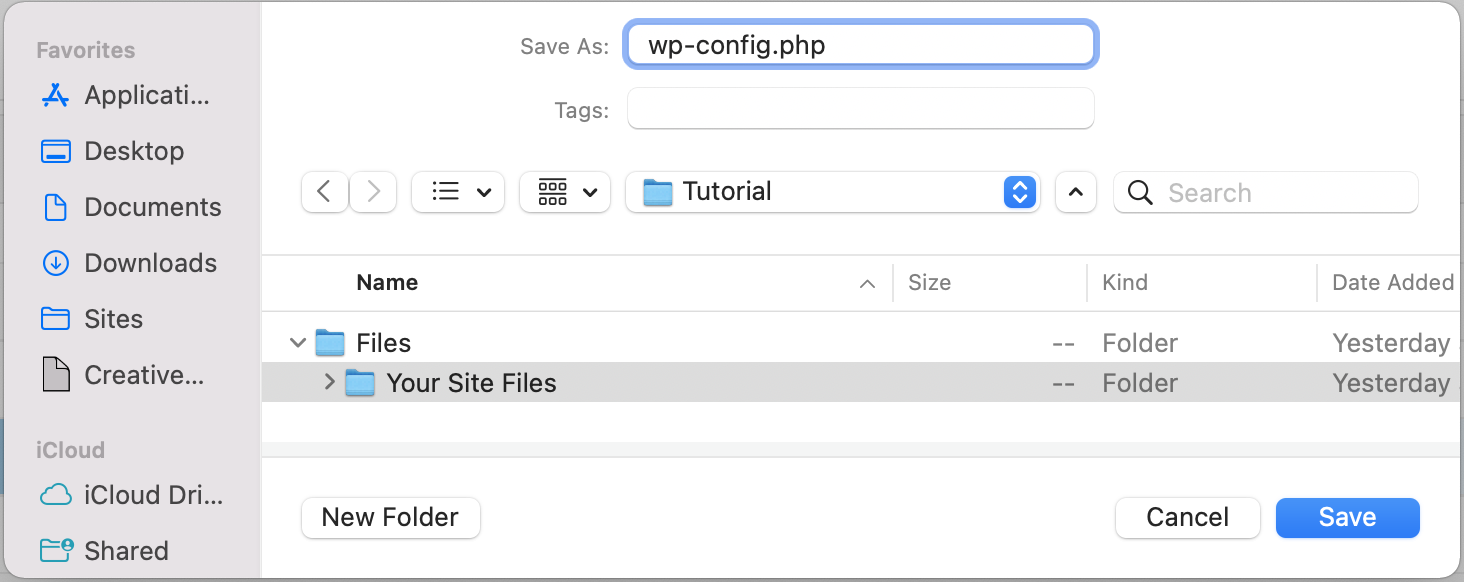Click the New Folder button
This screenshot has height=582, width=1464.
tap(390, 517)
